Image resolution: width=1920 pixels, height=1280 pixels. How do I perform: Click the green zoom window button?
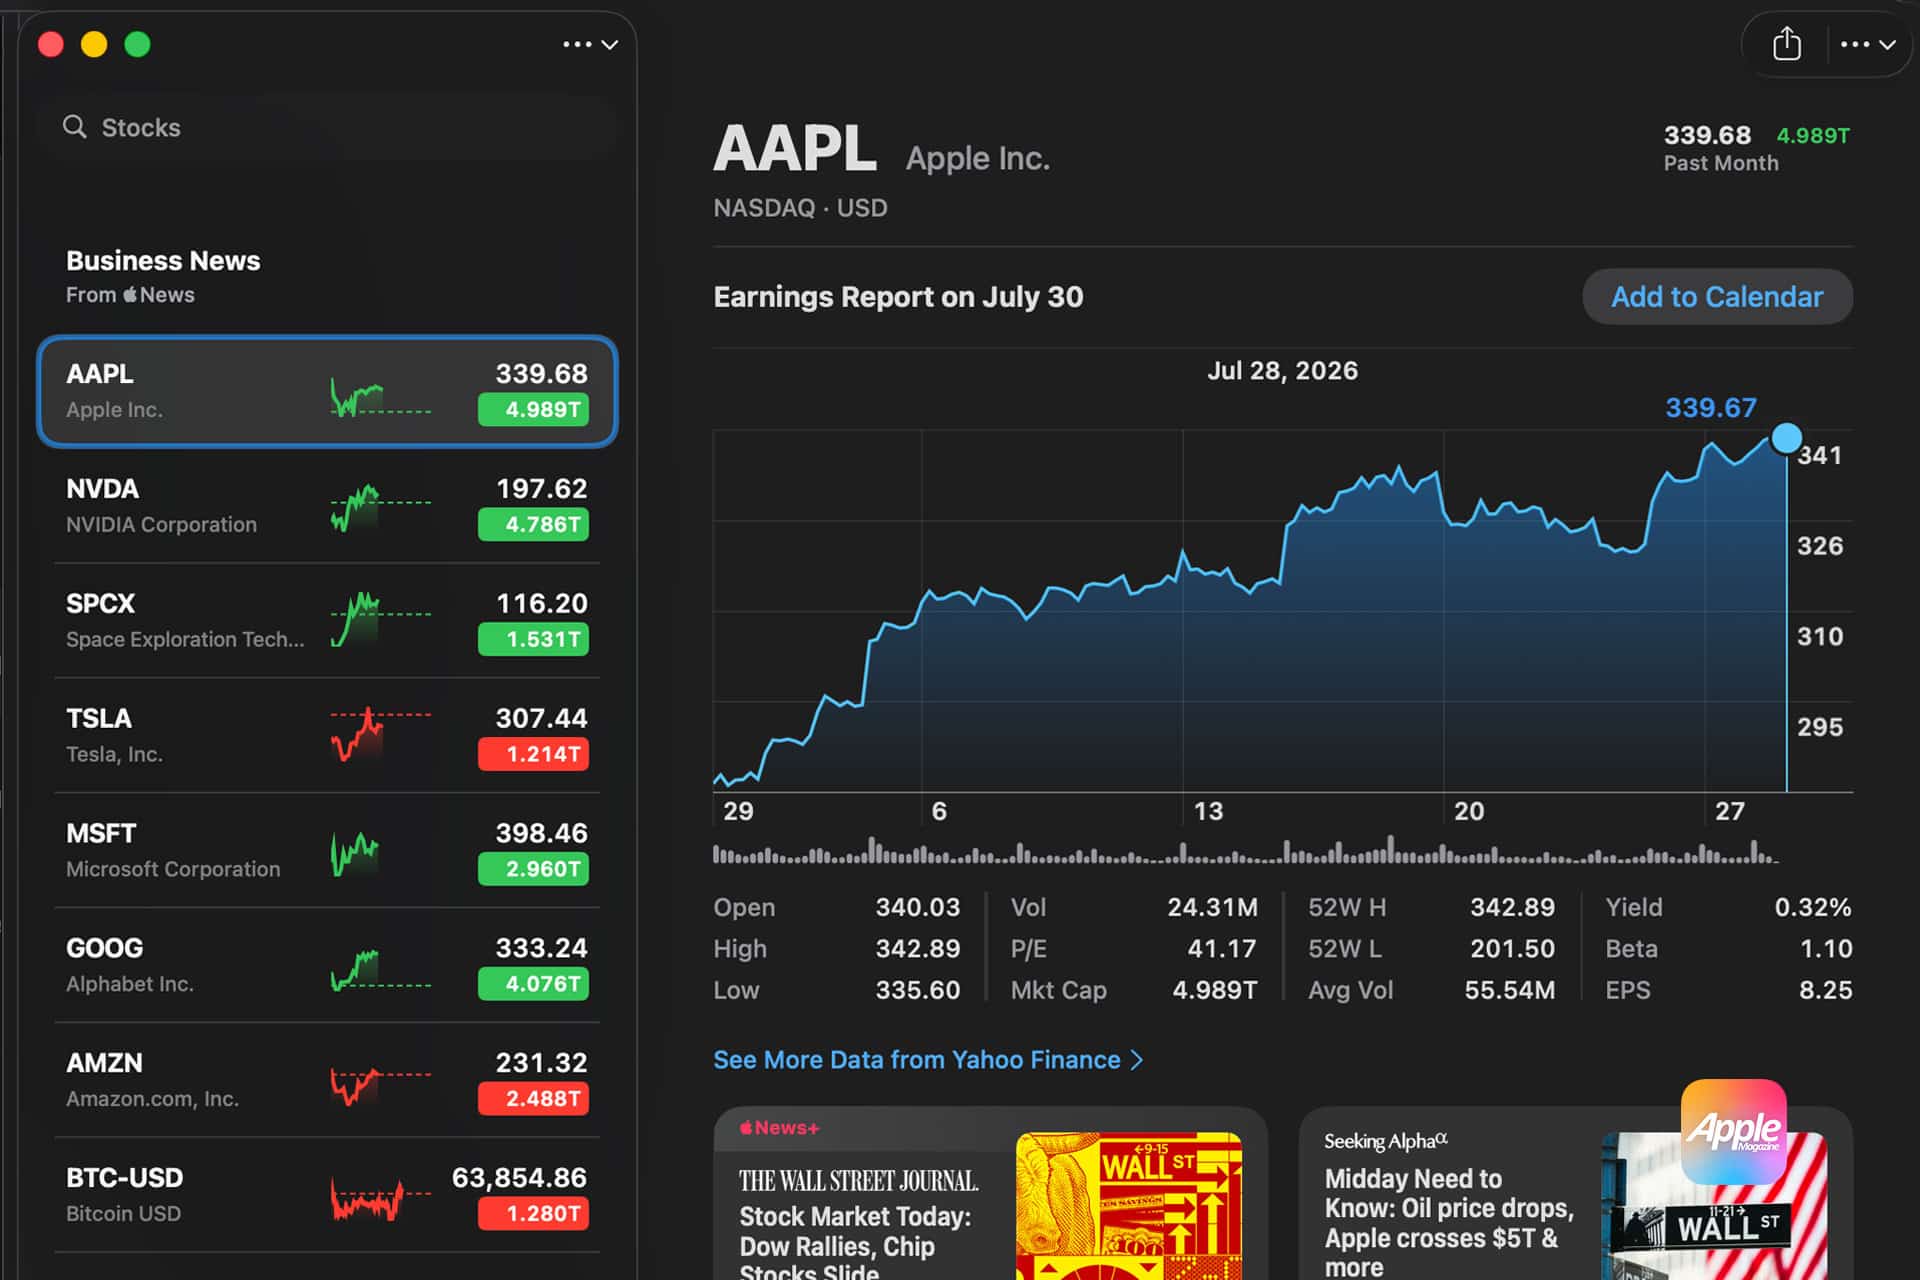(137, 44)
